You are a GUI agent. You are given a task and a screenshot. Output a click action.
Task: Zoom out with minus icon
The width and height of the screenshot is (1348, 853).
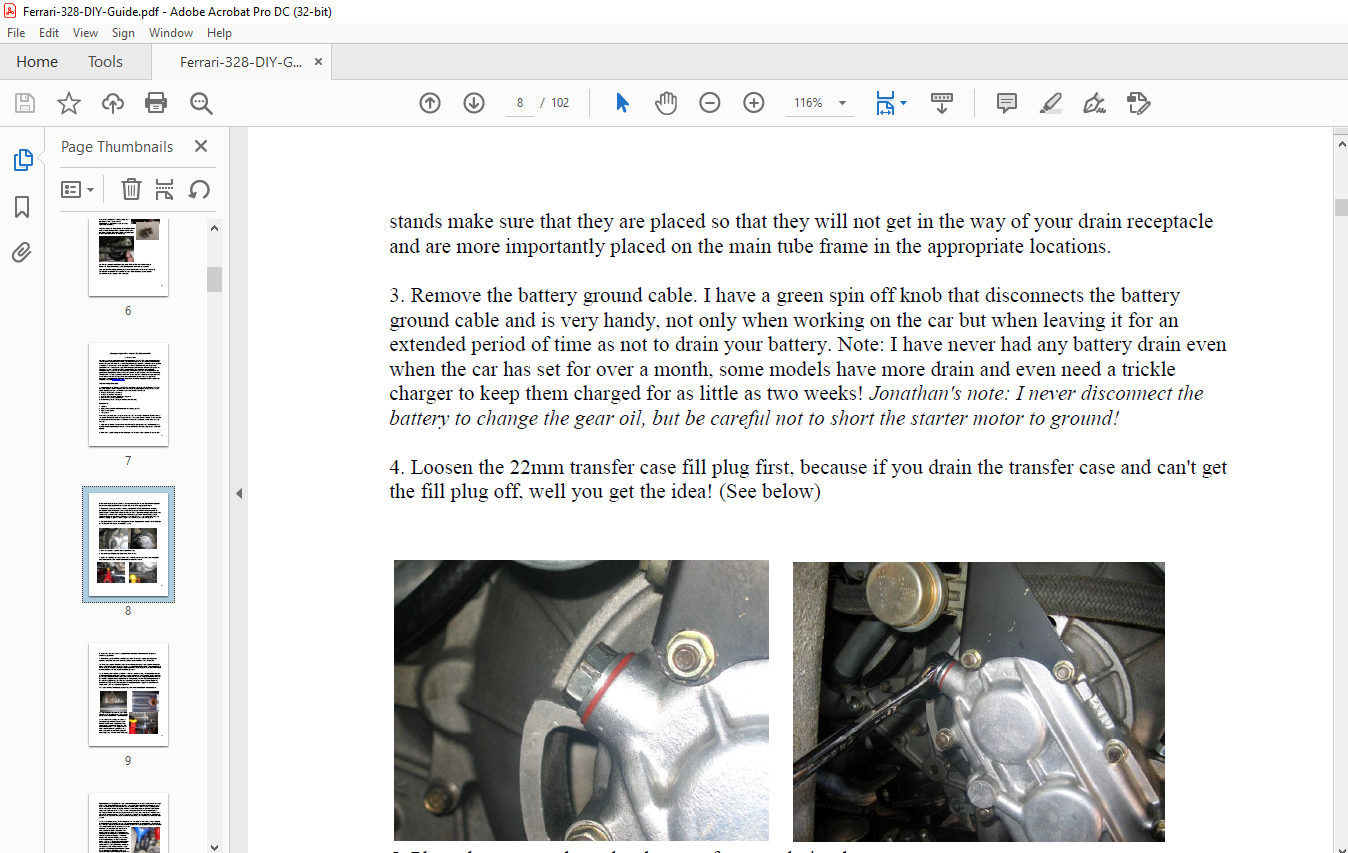point(710,103)
